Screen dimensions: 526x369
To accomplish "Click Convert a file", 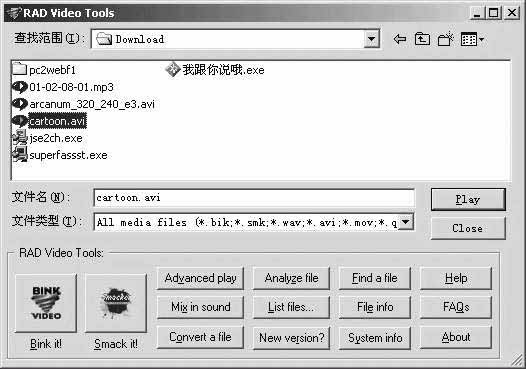I will (200, 337).
